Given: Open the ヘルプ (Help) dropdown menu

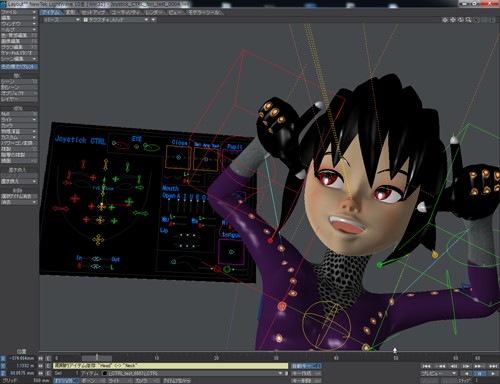Looking at the screenshot, I should pos(19,30).
